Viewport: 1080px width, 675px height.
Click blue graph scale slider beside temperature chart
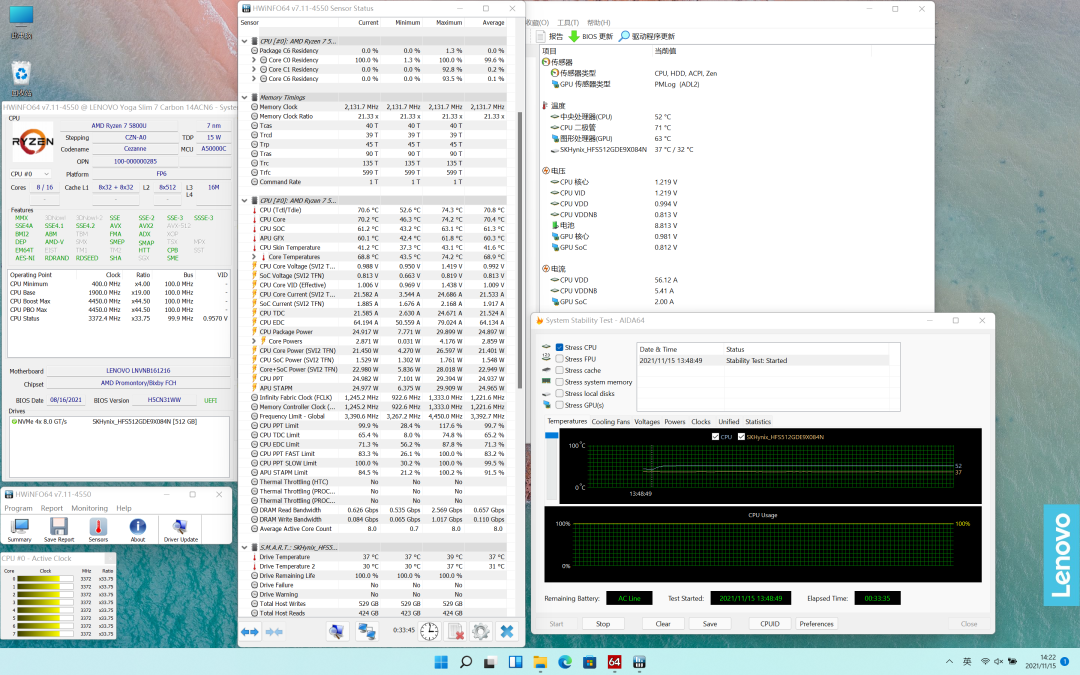551,435
